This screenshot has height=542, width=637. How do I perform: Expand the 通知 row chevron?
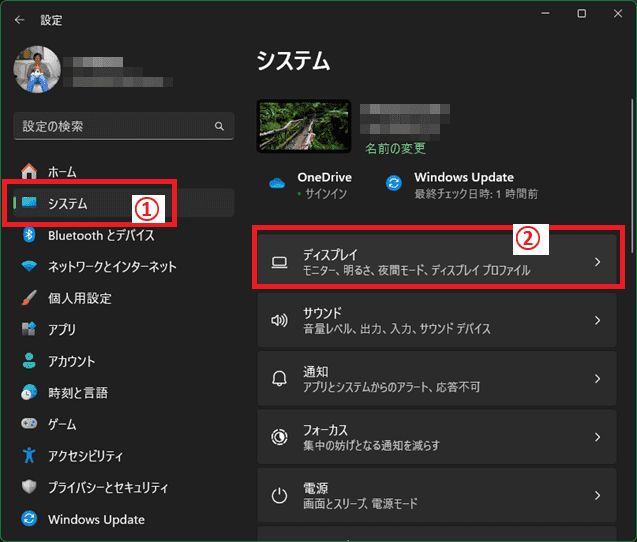point(597,379)
